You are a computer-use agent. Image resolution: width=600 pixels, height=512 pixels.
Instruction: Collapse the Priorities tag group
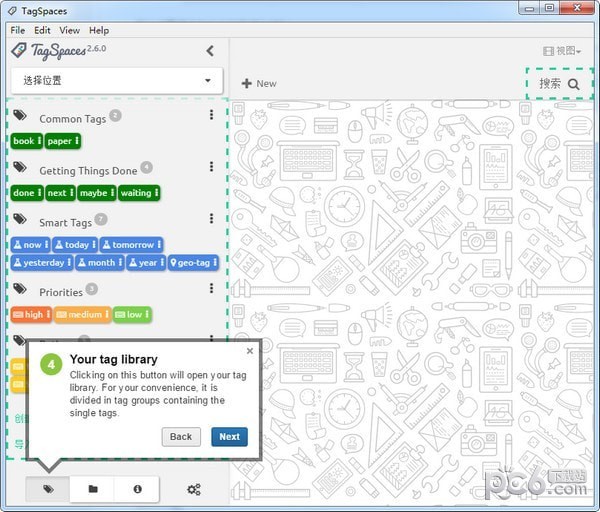pos(60,292)
